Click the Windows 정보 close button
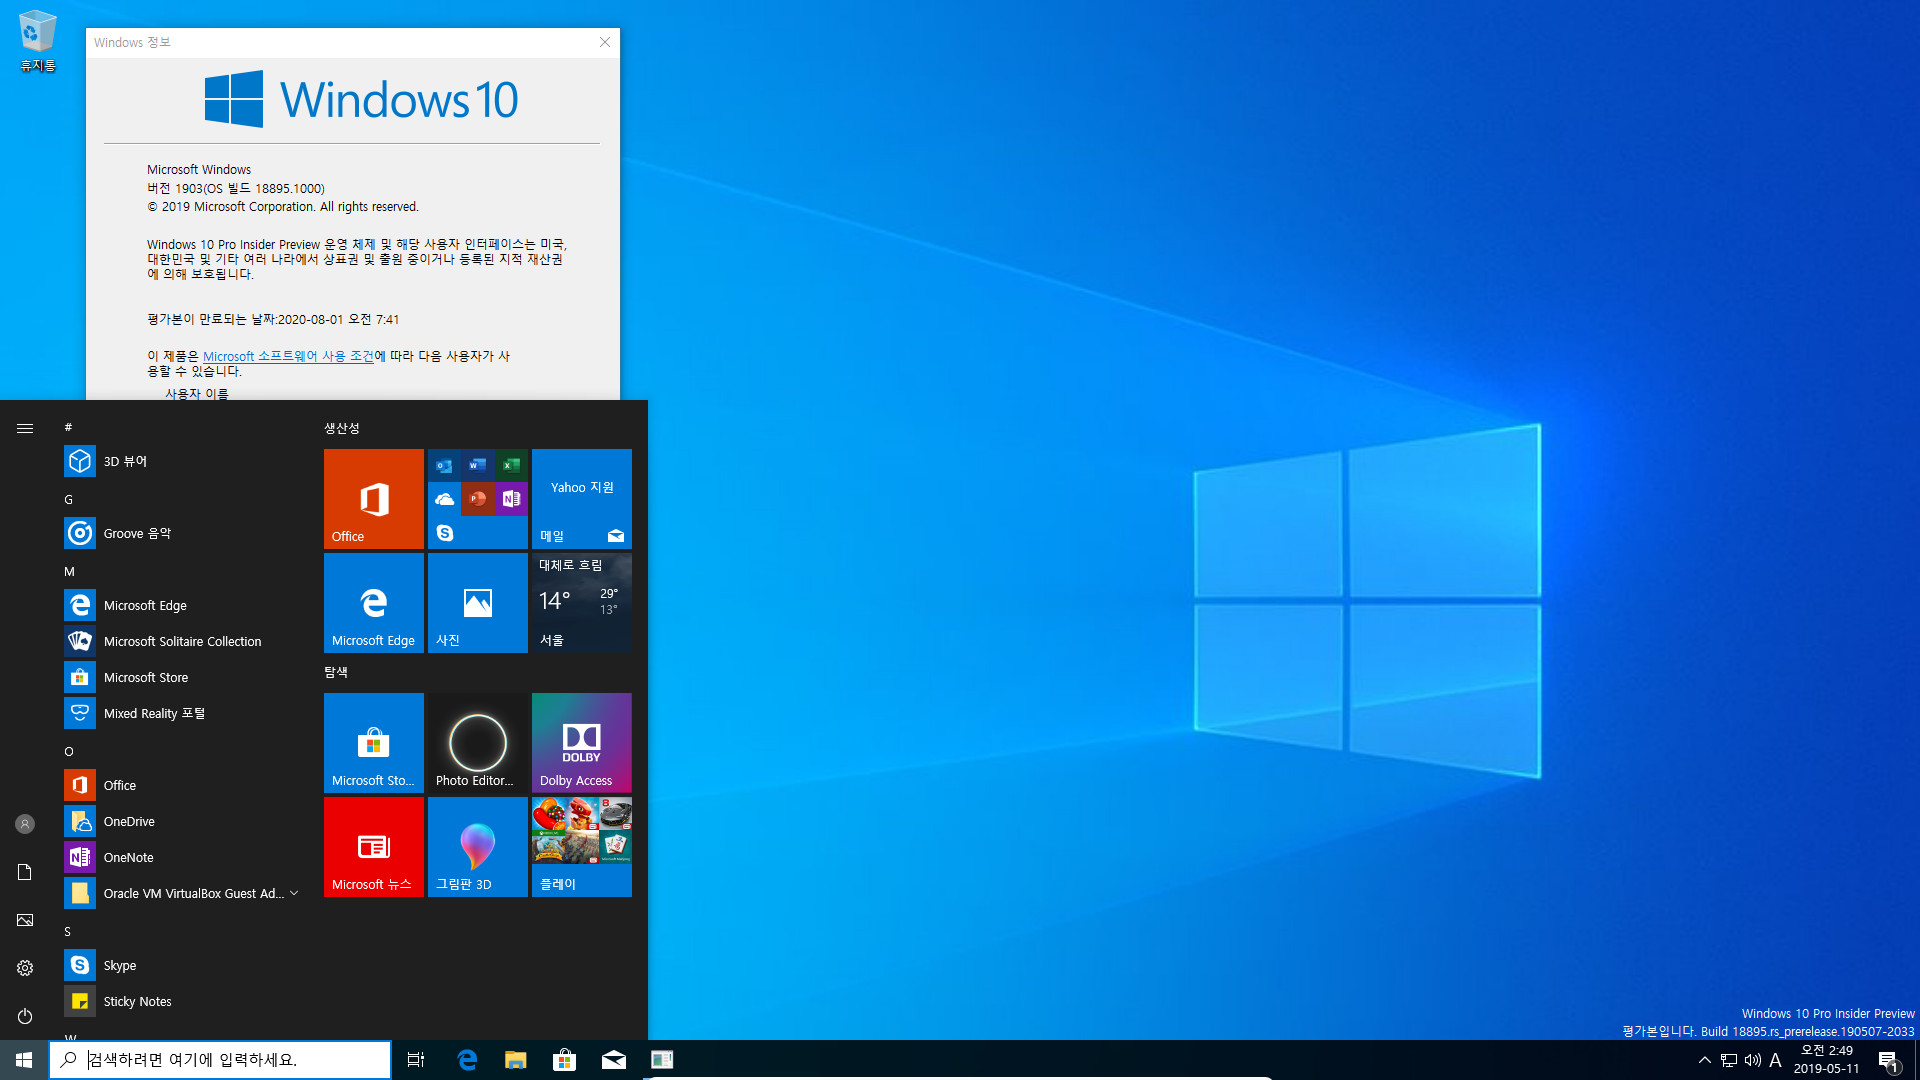Viewport: 1920px width, 1080px height. tap(605, 42)
